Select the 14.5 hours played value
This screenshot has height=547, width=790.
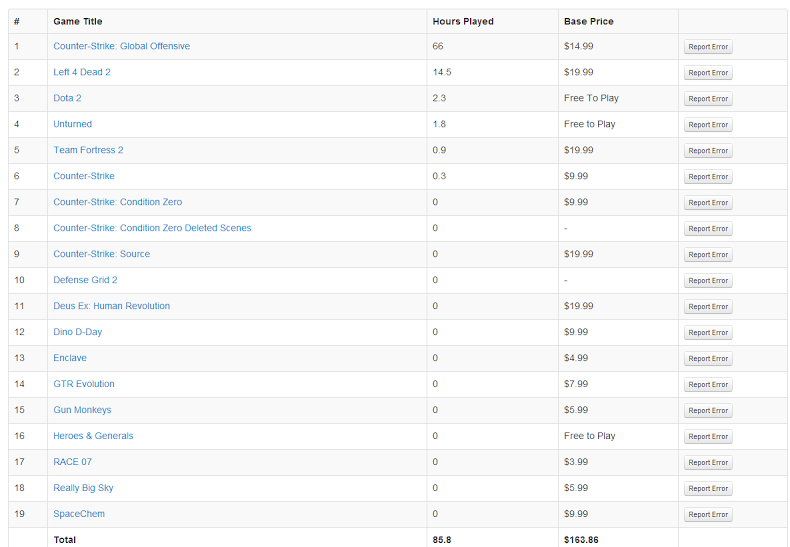point(442,72)
